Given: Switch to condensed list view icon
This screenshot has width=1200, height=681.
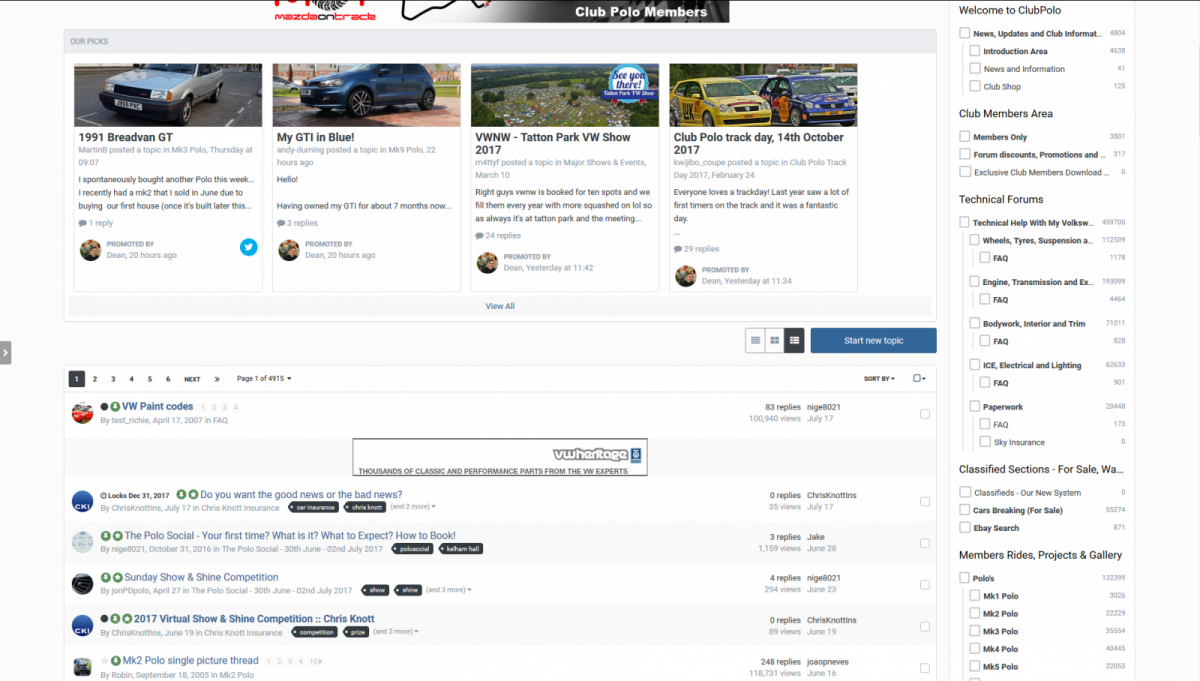Looking at the screenshot, I should [755, 341].
